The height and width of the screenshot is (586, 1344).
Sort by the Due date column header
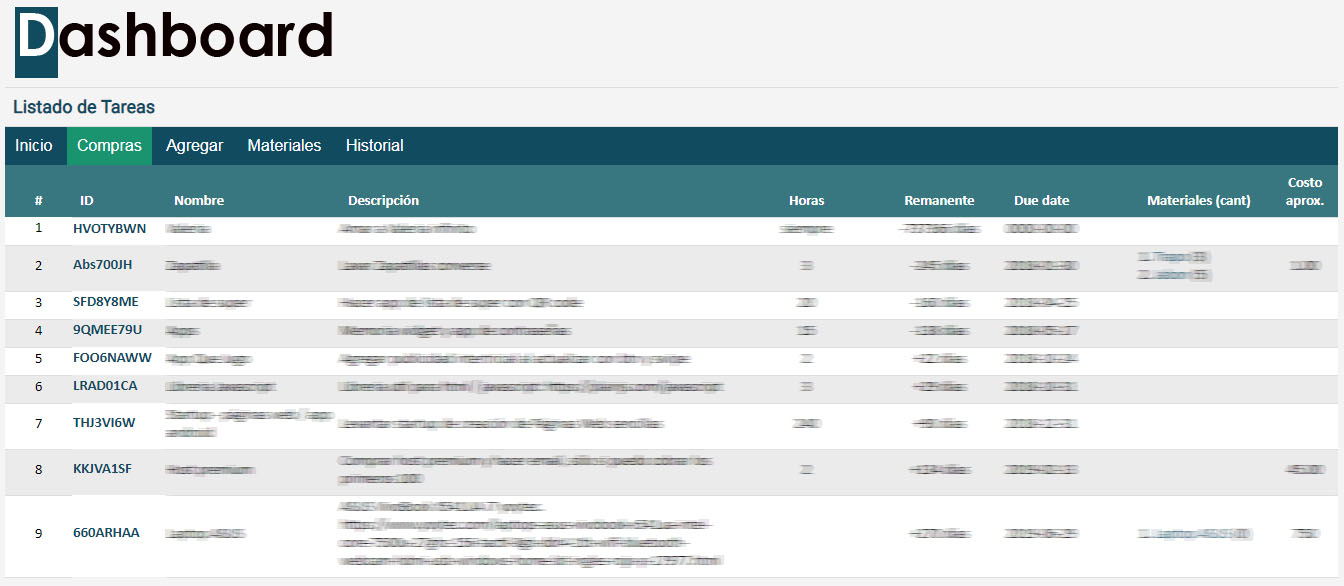(1041, 200)
